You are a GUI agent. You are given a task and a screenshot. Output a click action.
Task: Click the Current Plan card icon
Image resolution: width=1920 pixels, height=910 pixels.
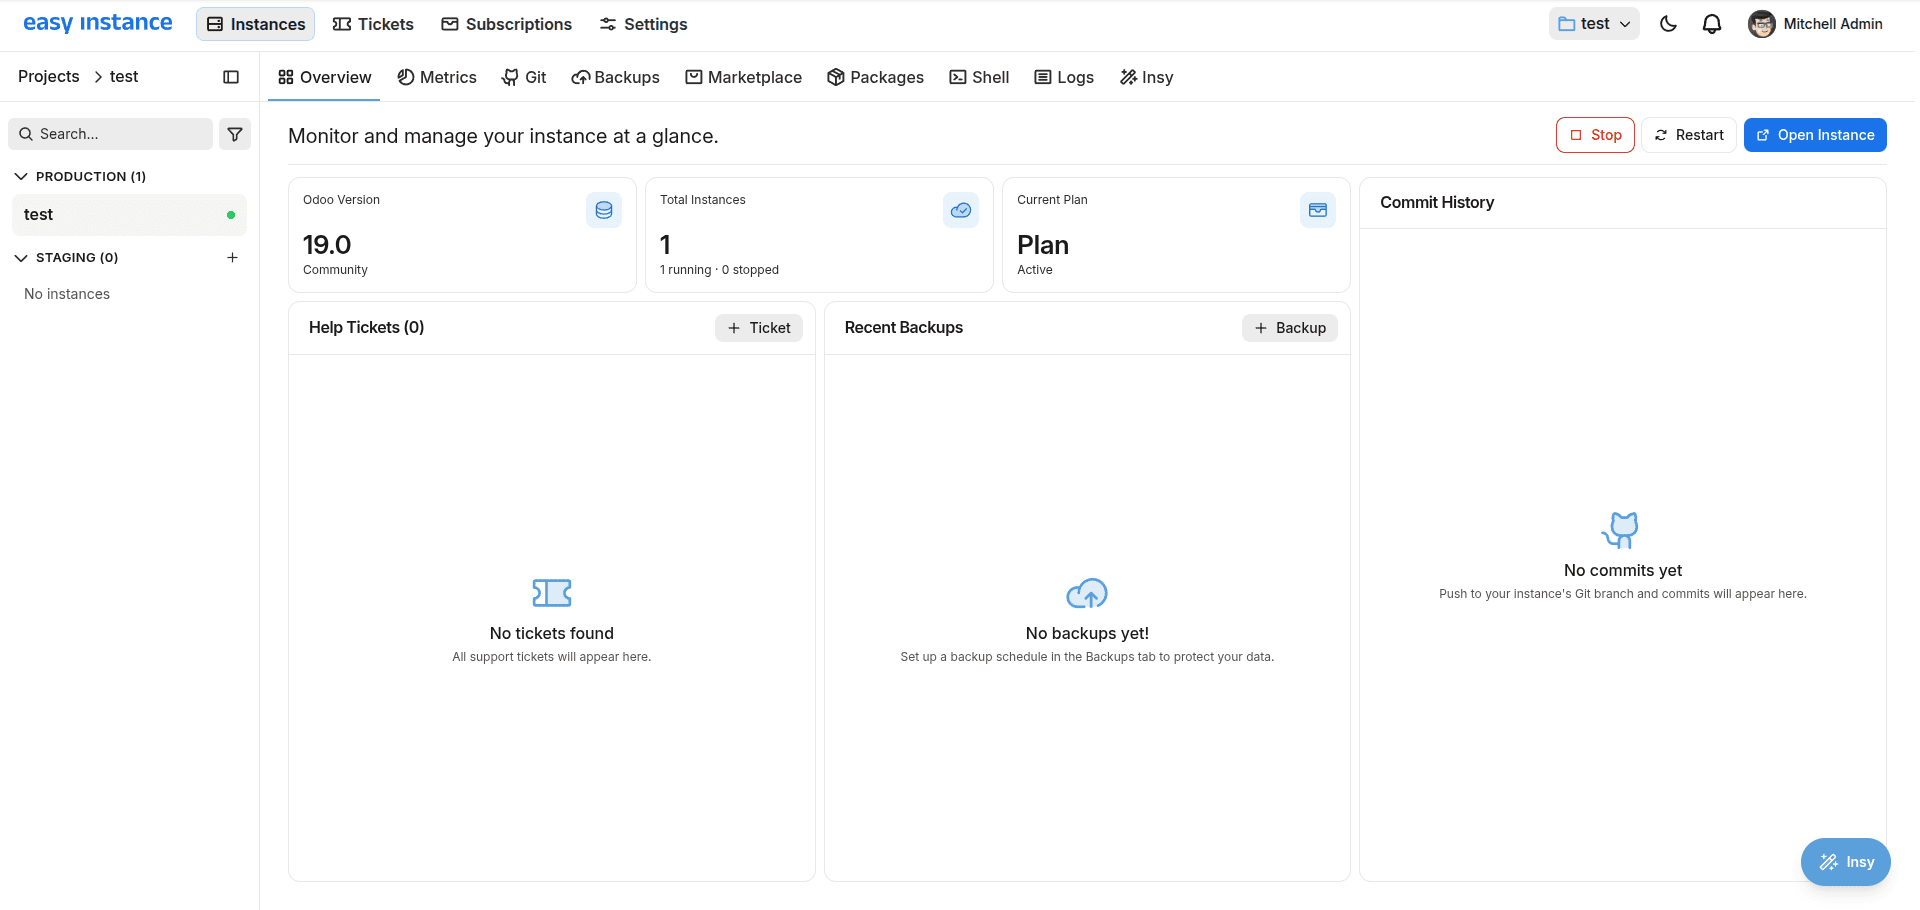coord(1318,210)
